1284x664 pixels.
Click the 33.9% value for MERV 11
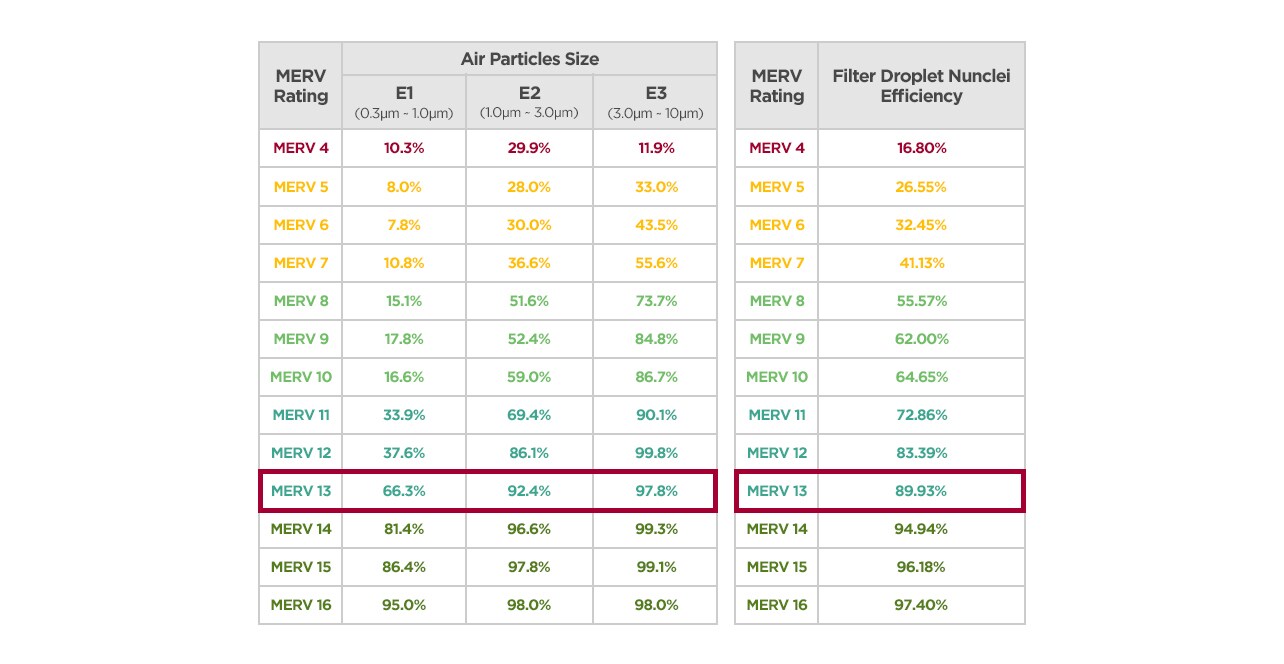click(x=404, y=415)
